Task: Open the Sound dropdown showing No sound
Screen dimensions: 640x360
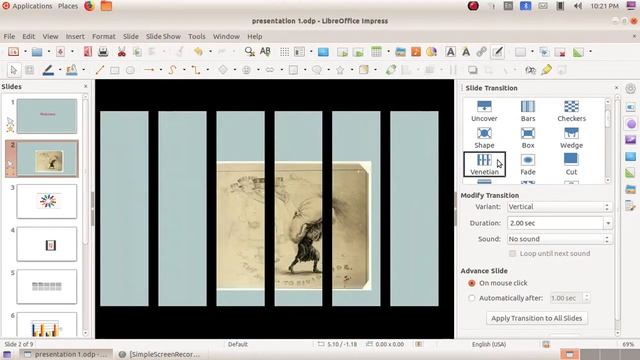Action: point(559,239)
